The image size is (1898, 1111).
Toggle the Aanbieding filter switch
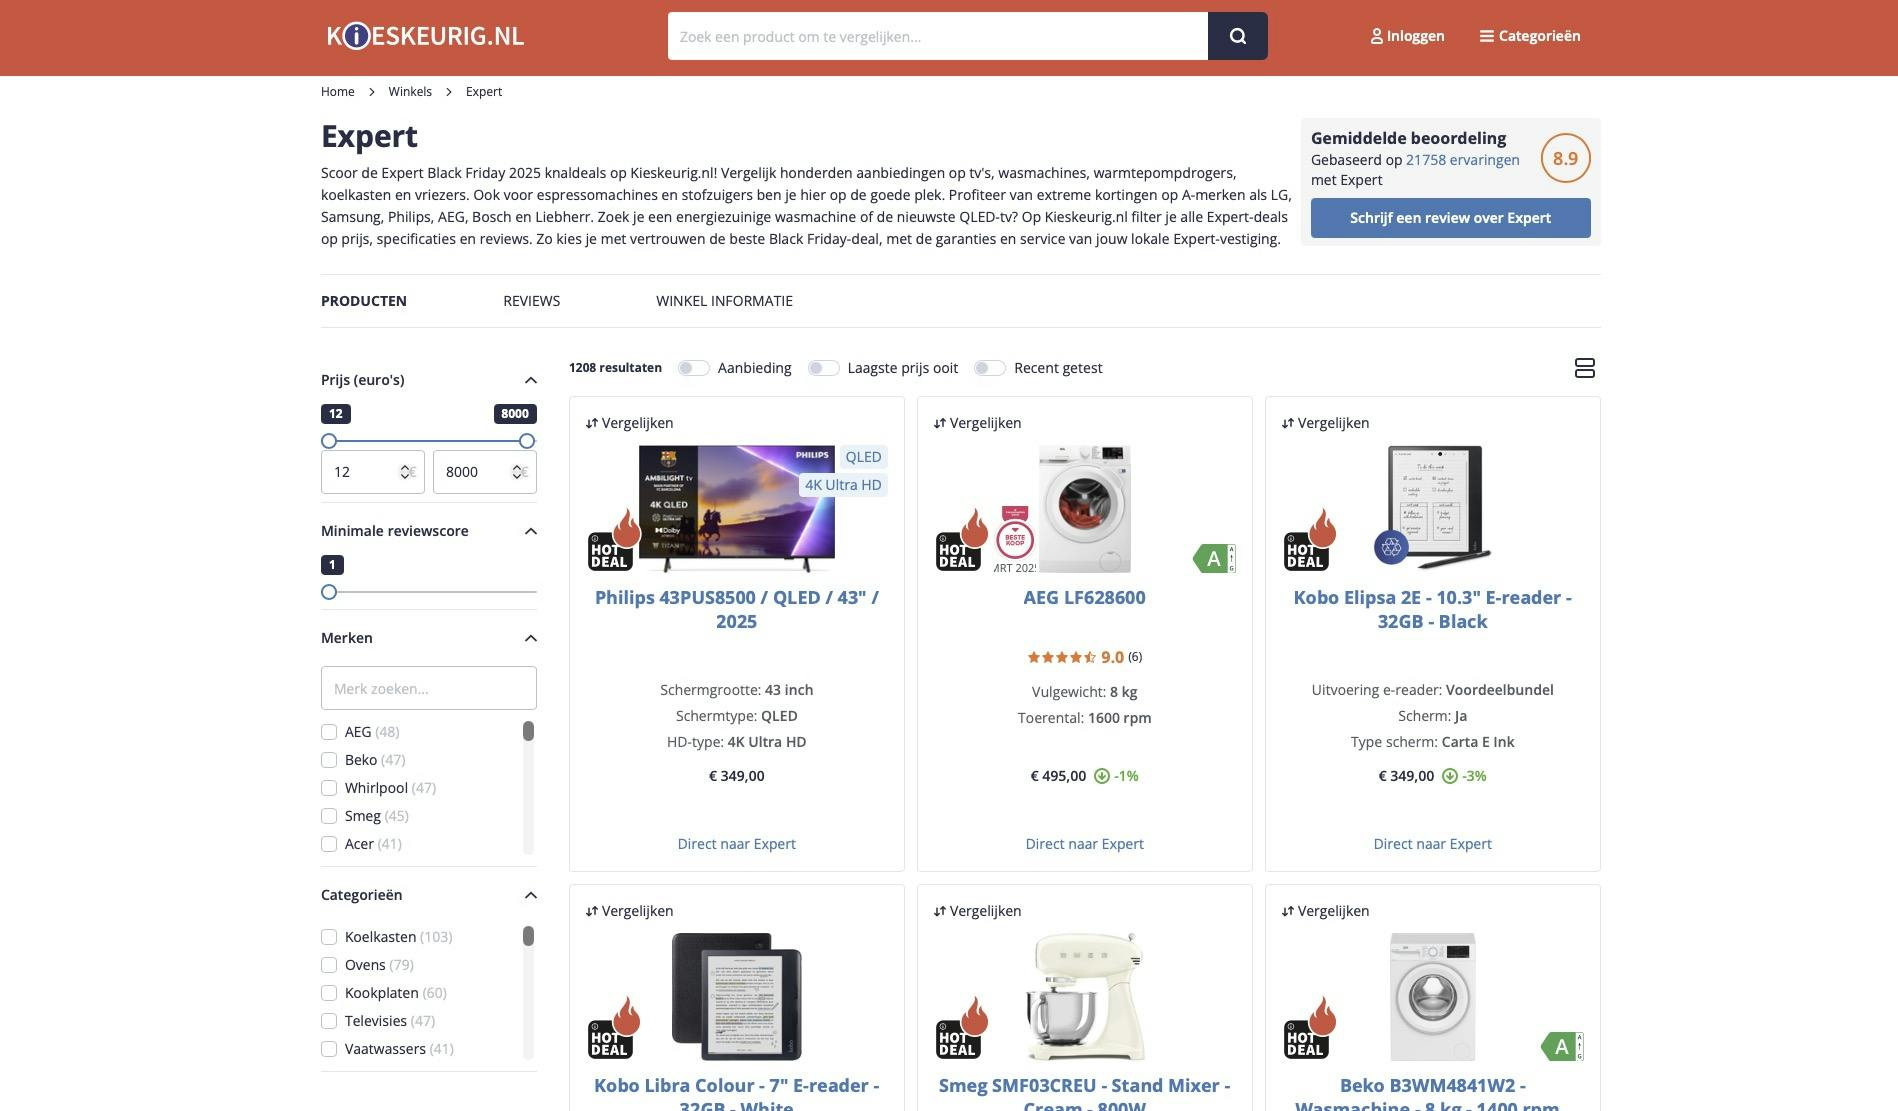point(693,368)
